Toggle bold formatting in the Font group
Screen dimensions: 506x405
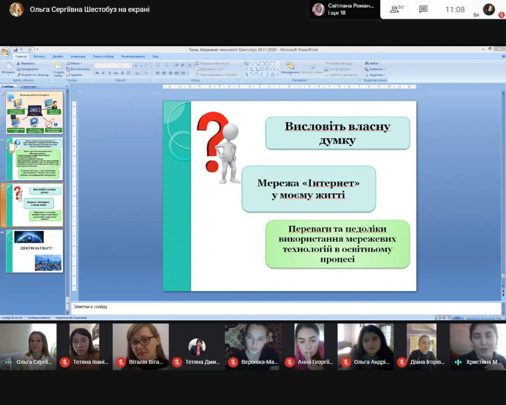(97, 73)
